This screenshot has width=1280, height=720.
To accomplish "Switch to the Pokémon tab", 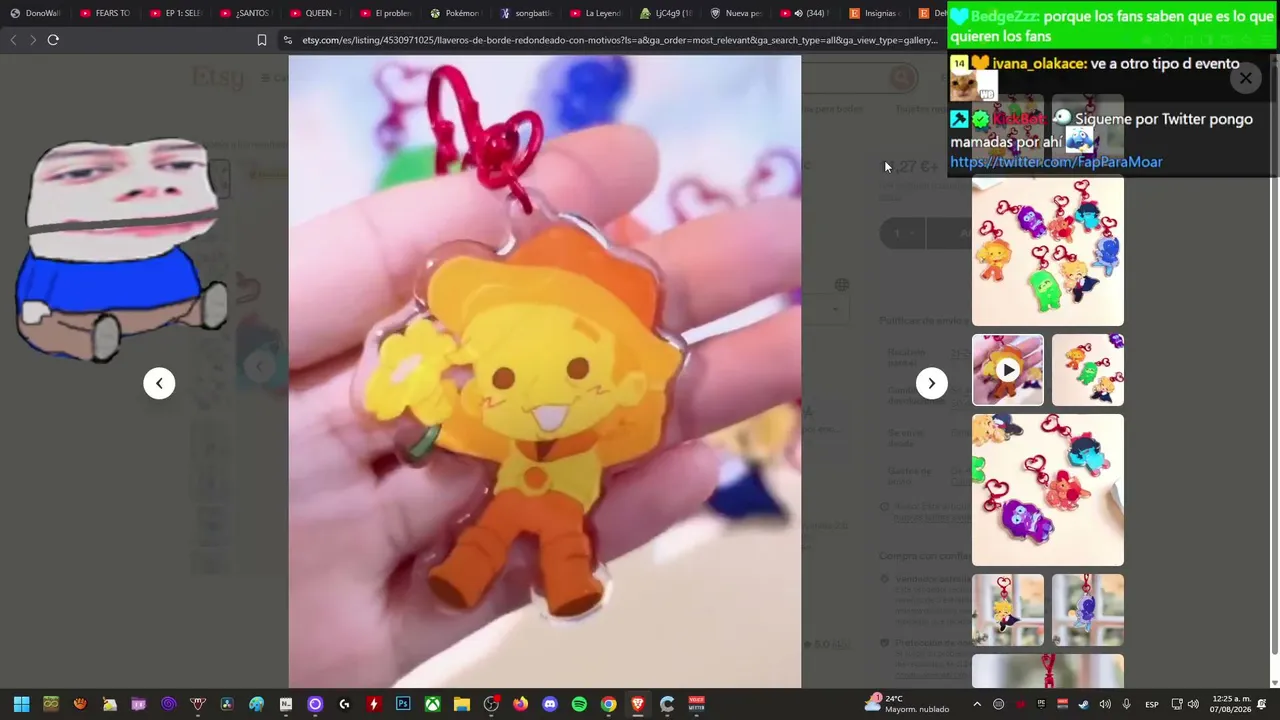I will coord(456,13).
